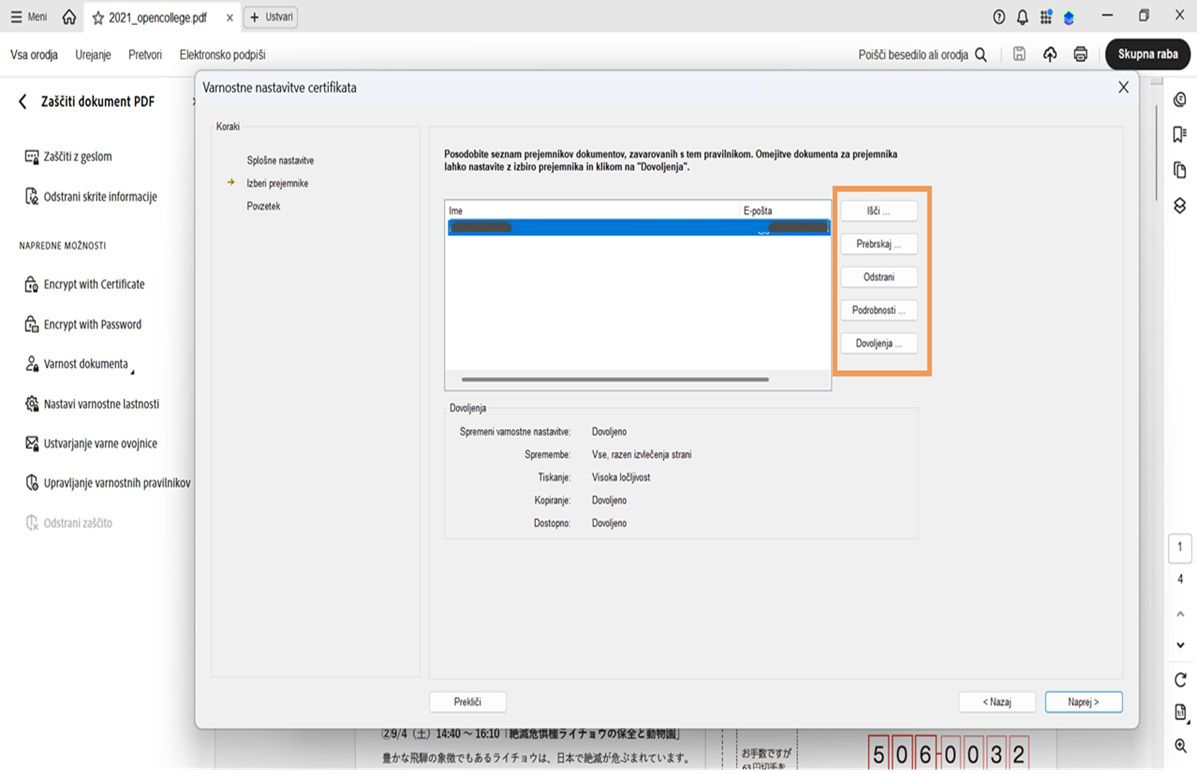Viewport: 1197px width, 773px height.
Task: Star the 2021_opencollege.pdf tab
Action: [x=98, y=18]
